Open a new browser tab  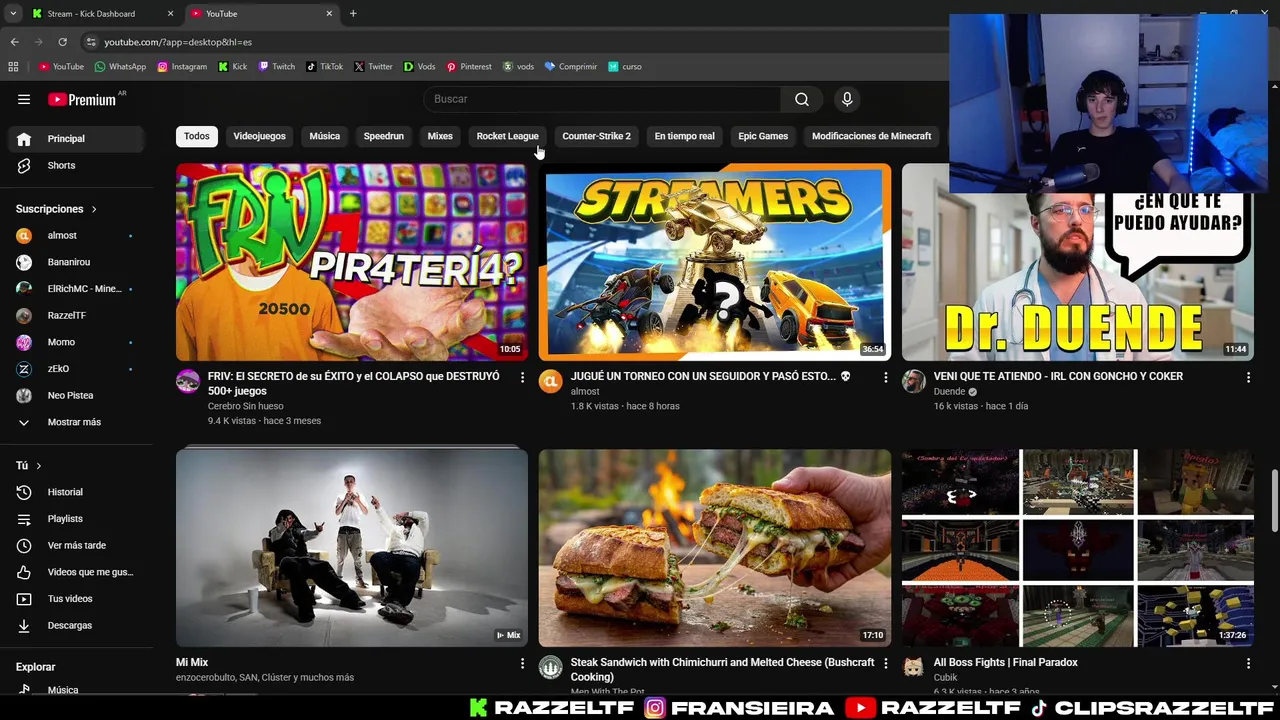(353, 14)
